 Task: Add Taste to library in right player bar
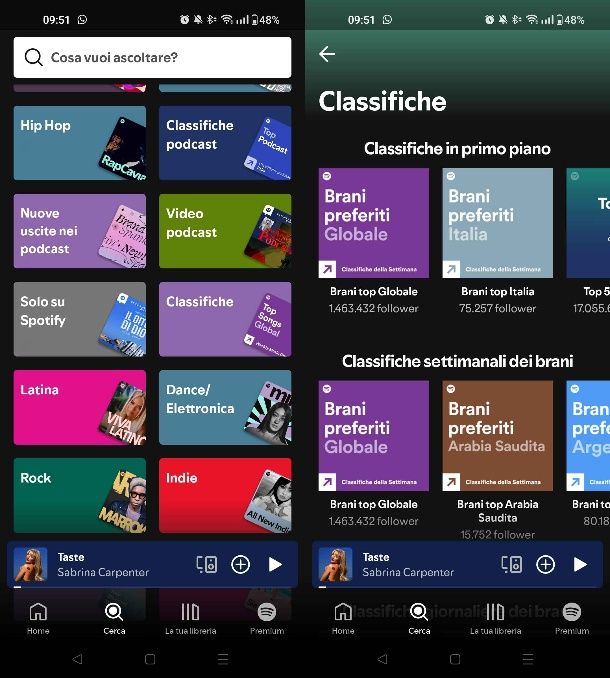click(546, 564)
